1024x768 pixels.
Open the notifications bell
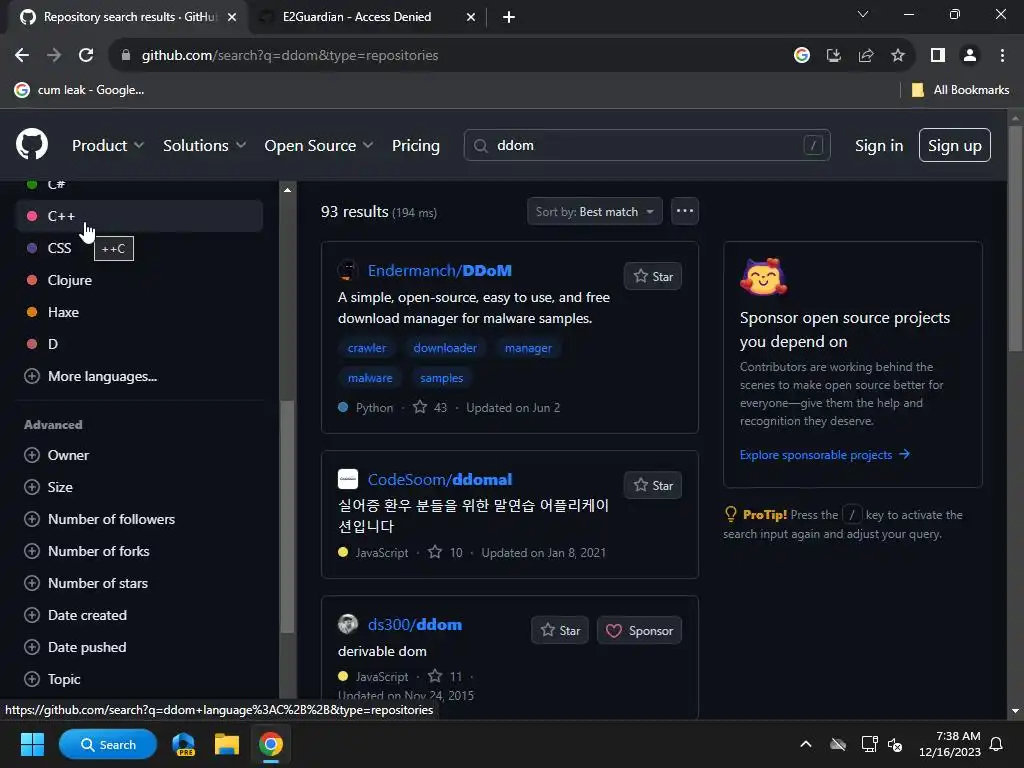coord(996,744)
